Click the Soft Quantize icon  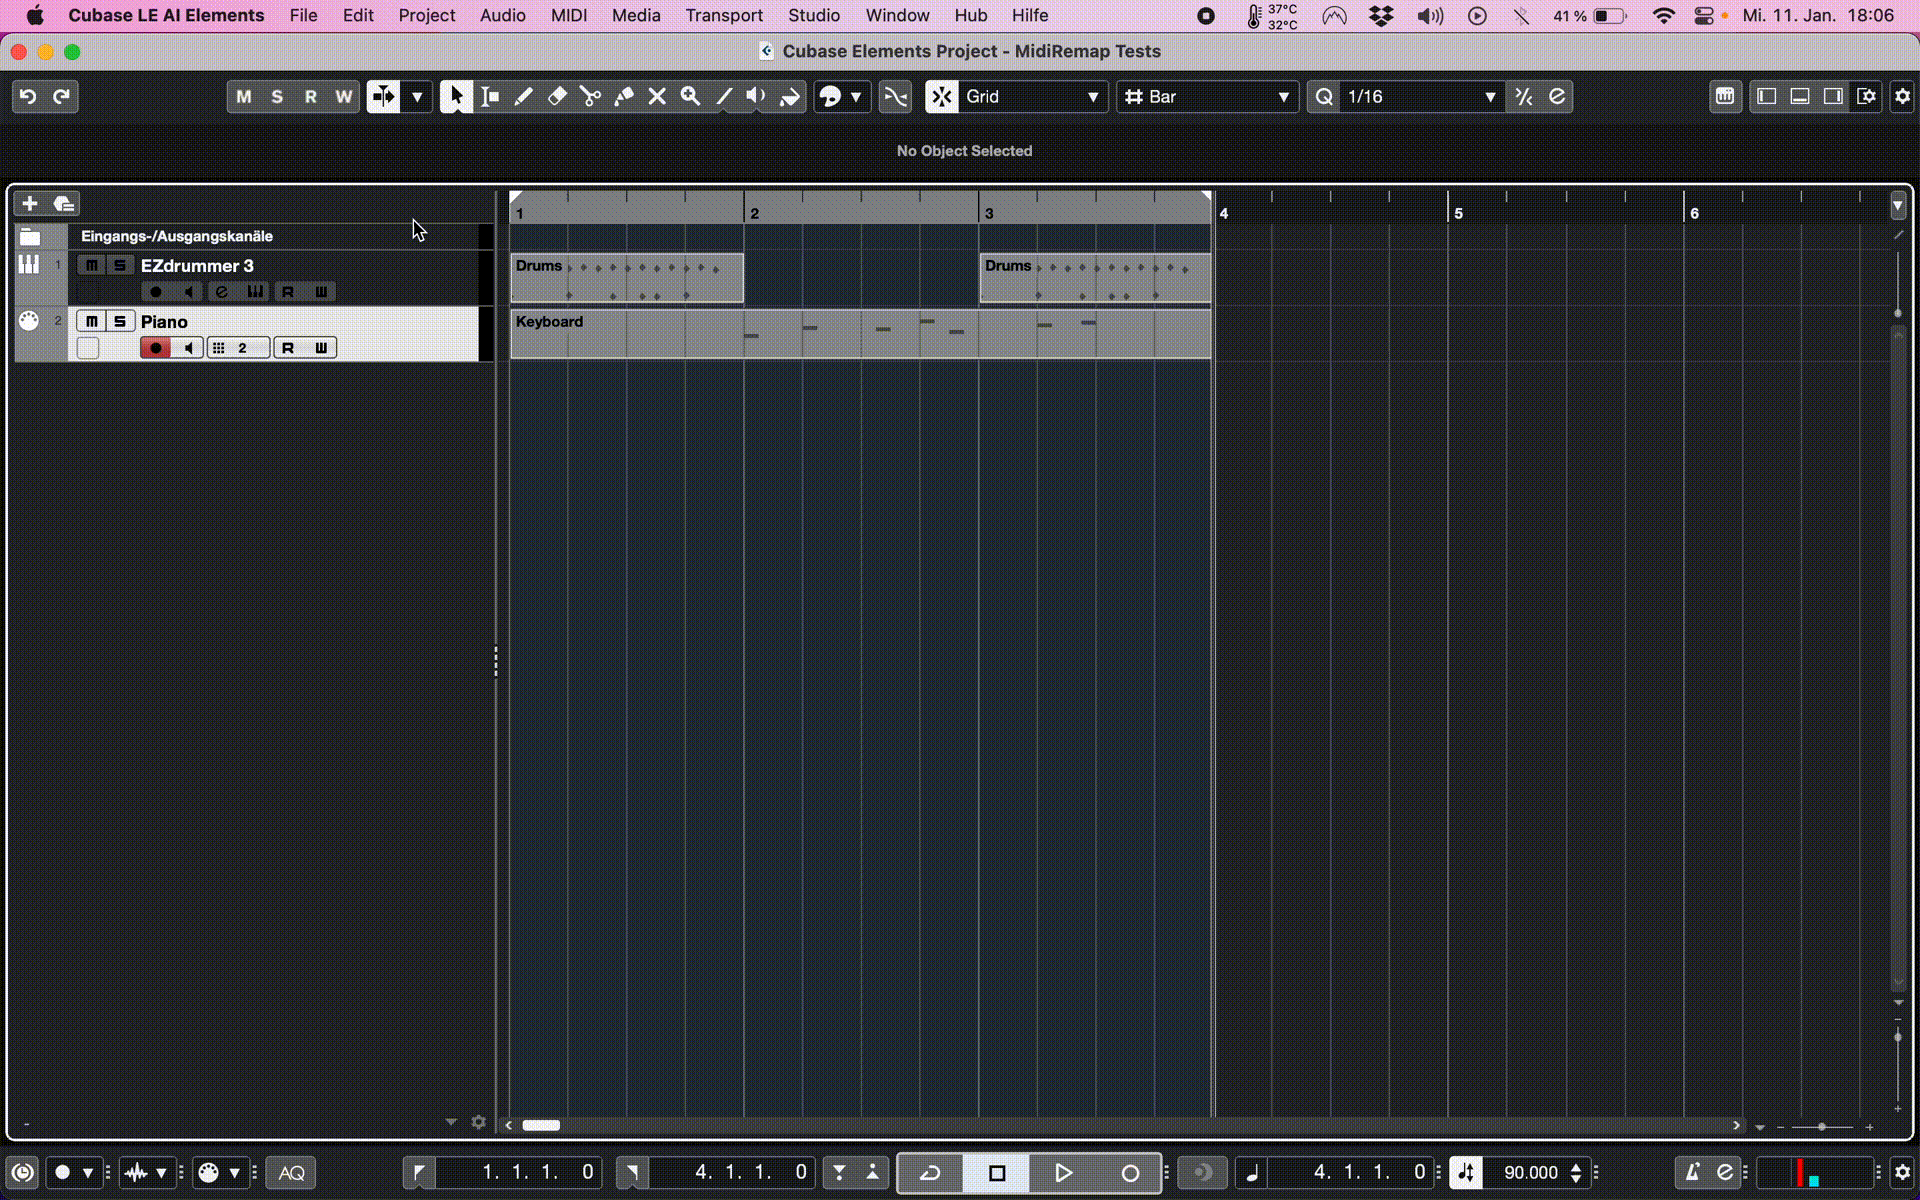click(x=1557, y=96)
